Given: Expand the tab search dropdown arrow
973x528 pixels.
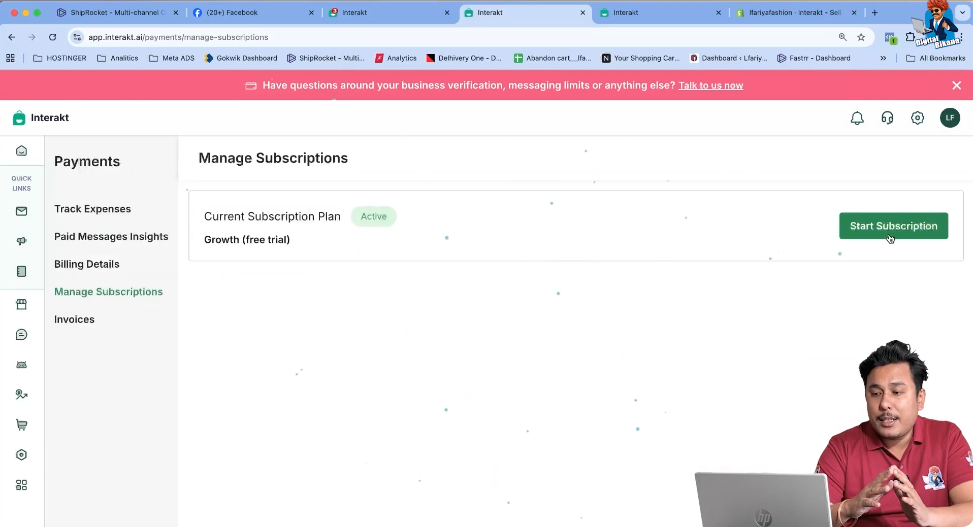Looking at the screenshot, I should (x=962, y=12).
